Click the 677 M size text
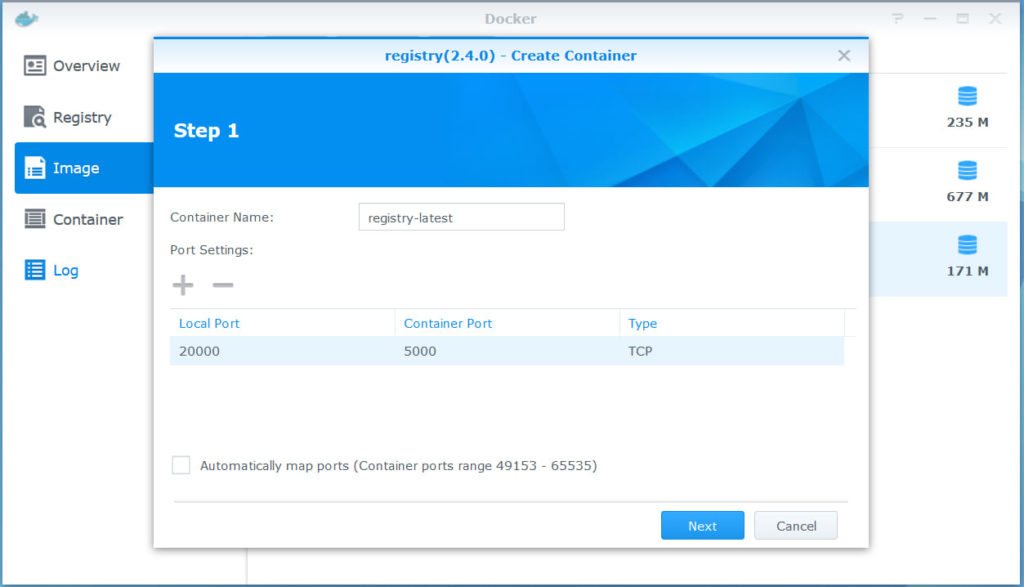Viewport: 1024px width, 587px height. (967, 197)
